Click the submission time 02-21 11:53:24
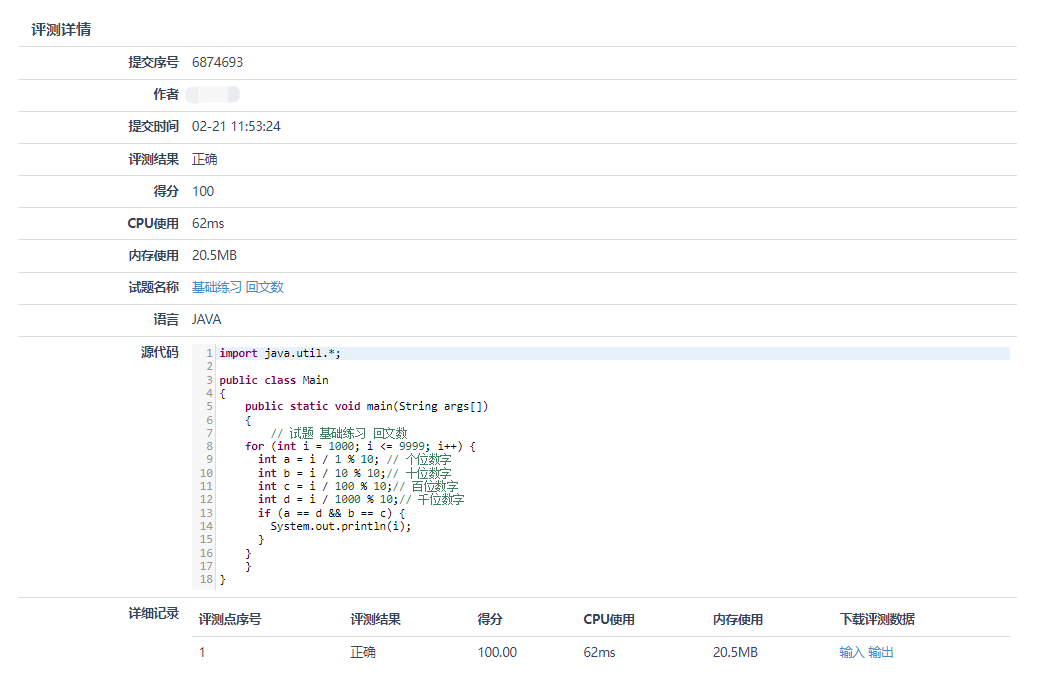The width and height of the screenshot is (1054, 691). coord(236,126)
